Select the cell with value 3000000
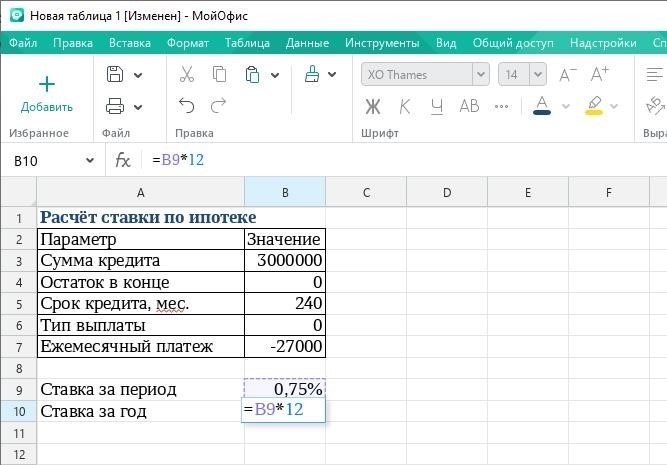The image size is (667, 465). click(x=285, y=260)
